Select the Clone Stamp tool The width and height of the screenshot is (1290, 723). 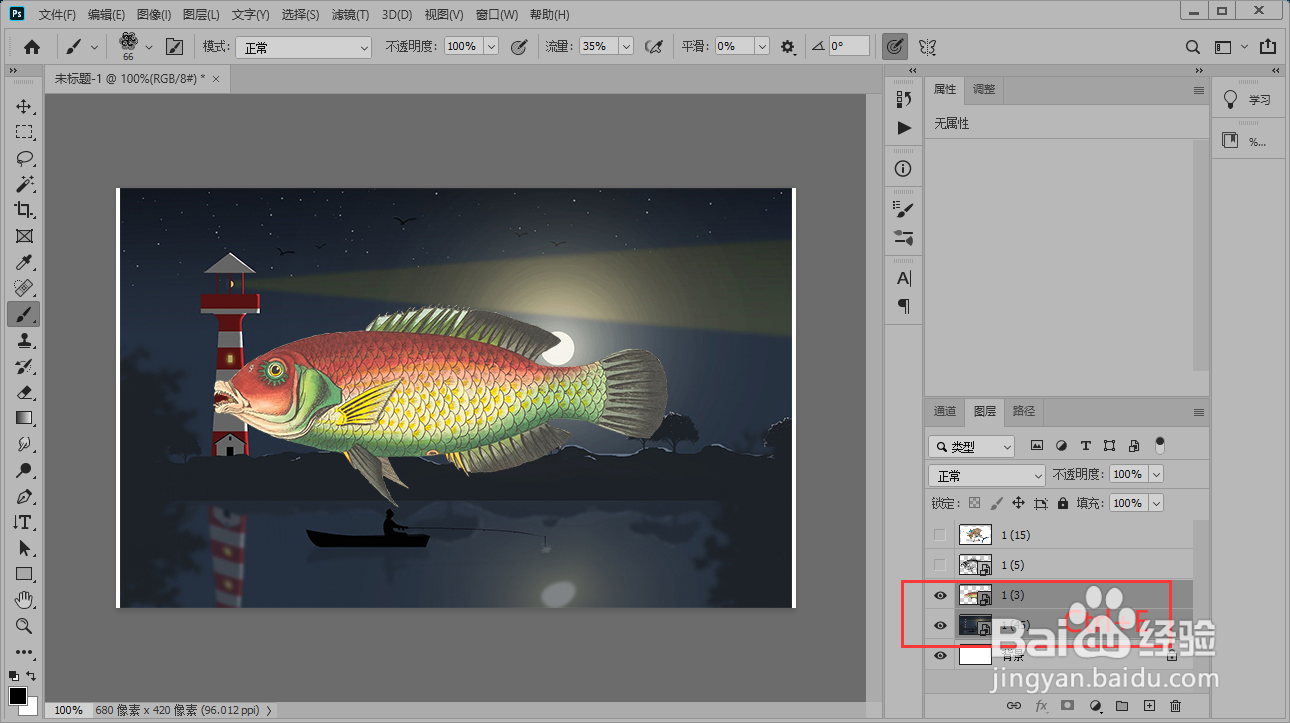[24, 341]
